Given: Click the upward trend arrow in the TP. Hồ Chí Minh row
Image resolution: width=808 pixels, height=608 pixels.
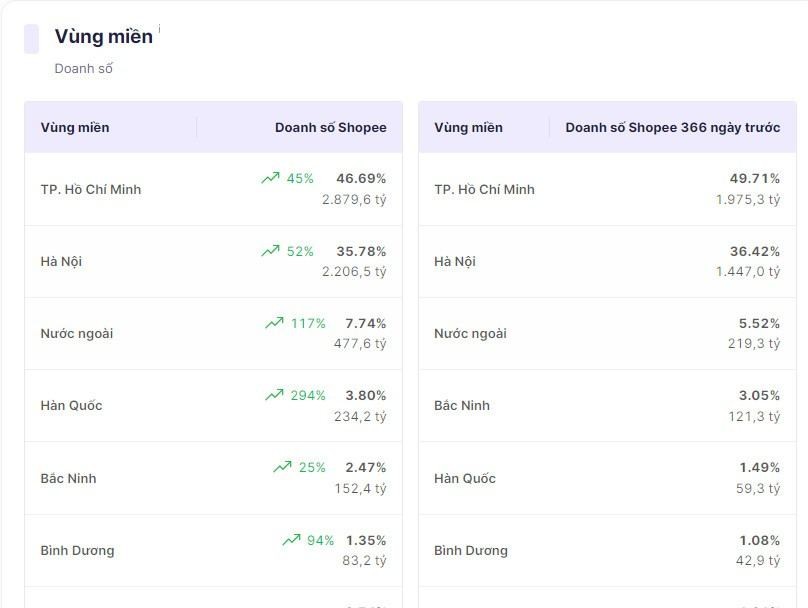Looking at the screenshot, I should point(271,178).
